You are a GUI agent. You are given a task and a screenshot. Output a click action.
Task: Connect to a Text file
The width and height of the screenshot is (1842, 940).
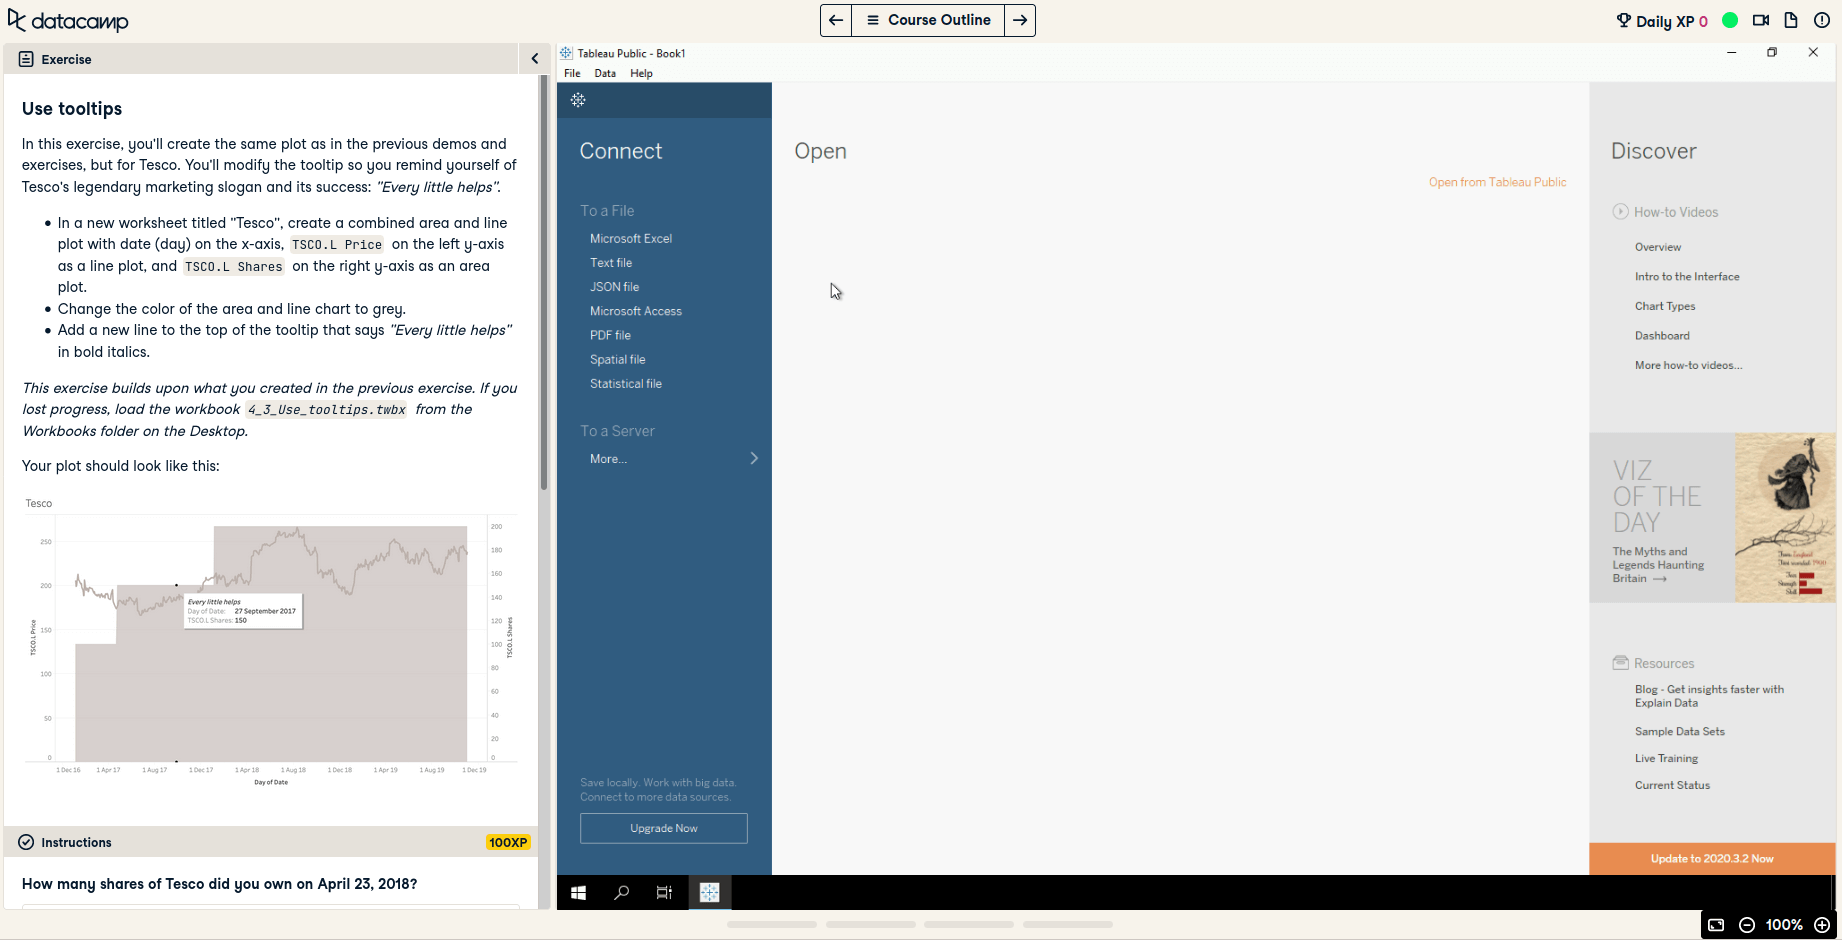pyautogui.click(x=611, y=262)
